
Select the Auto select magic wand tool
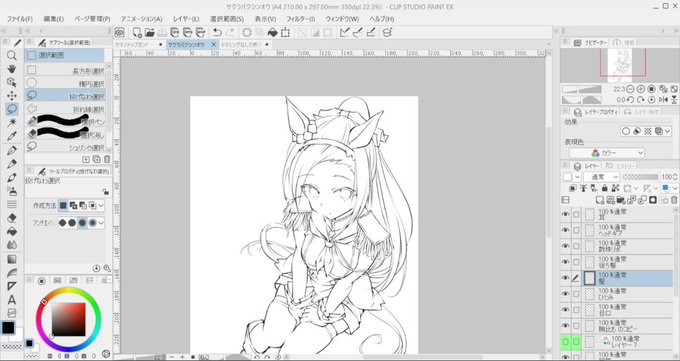[x=12, y=122]
